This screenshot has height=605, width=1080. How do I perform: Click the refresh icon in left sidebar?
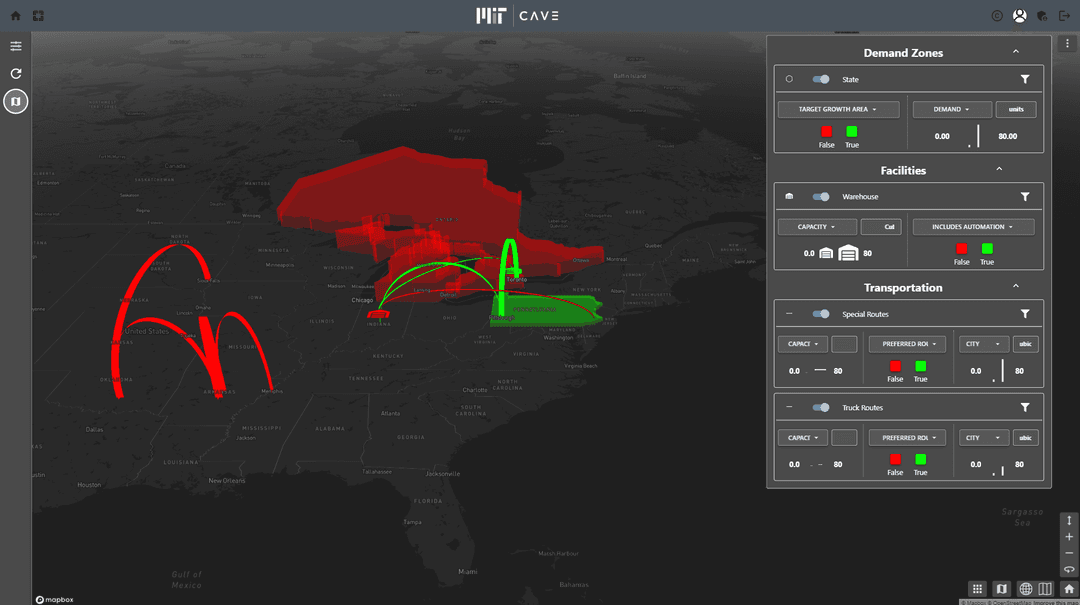(16, 74)
